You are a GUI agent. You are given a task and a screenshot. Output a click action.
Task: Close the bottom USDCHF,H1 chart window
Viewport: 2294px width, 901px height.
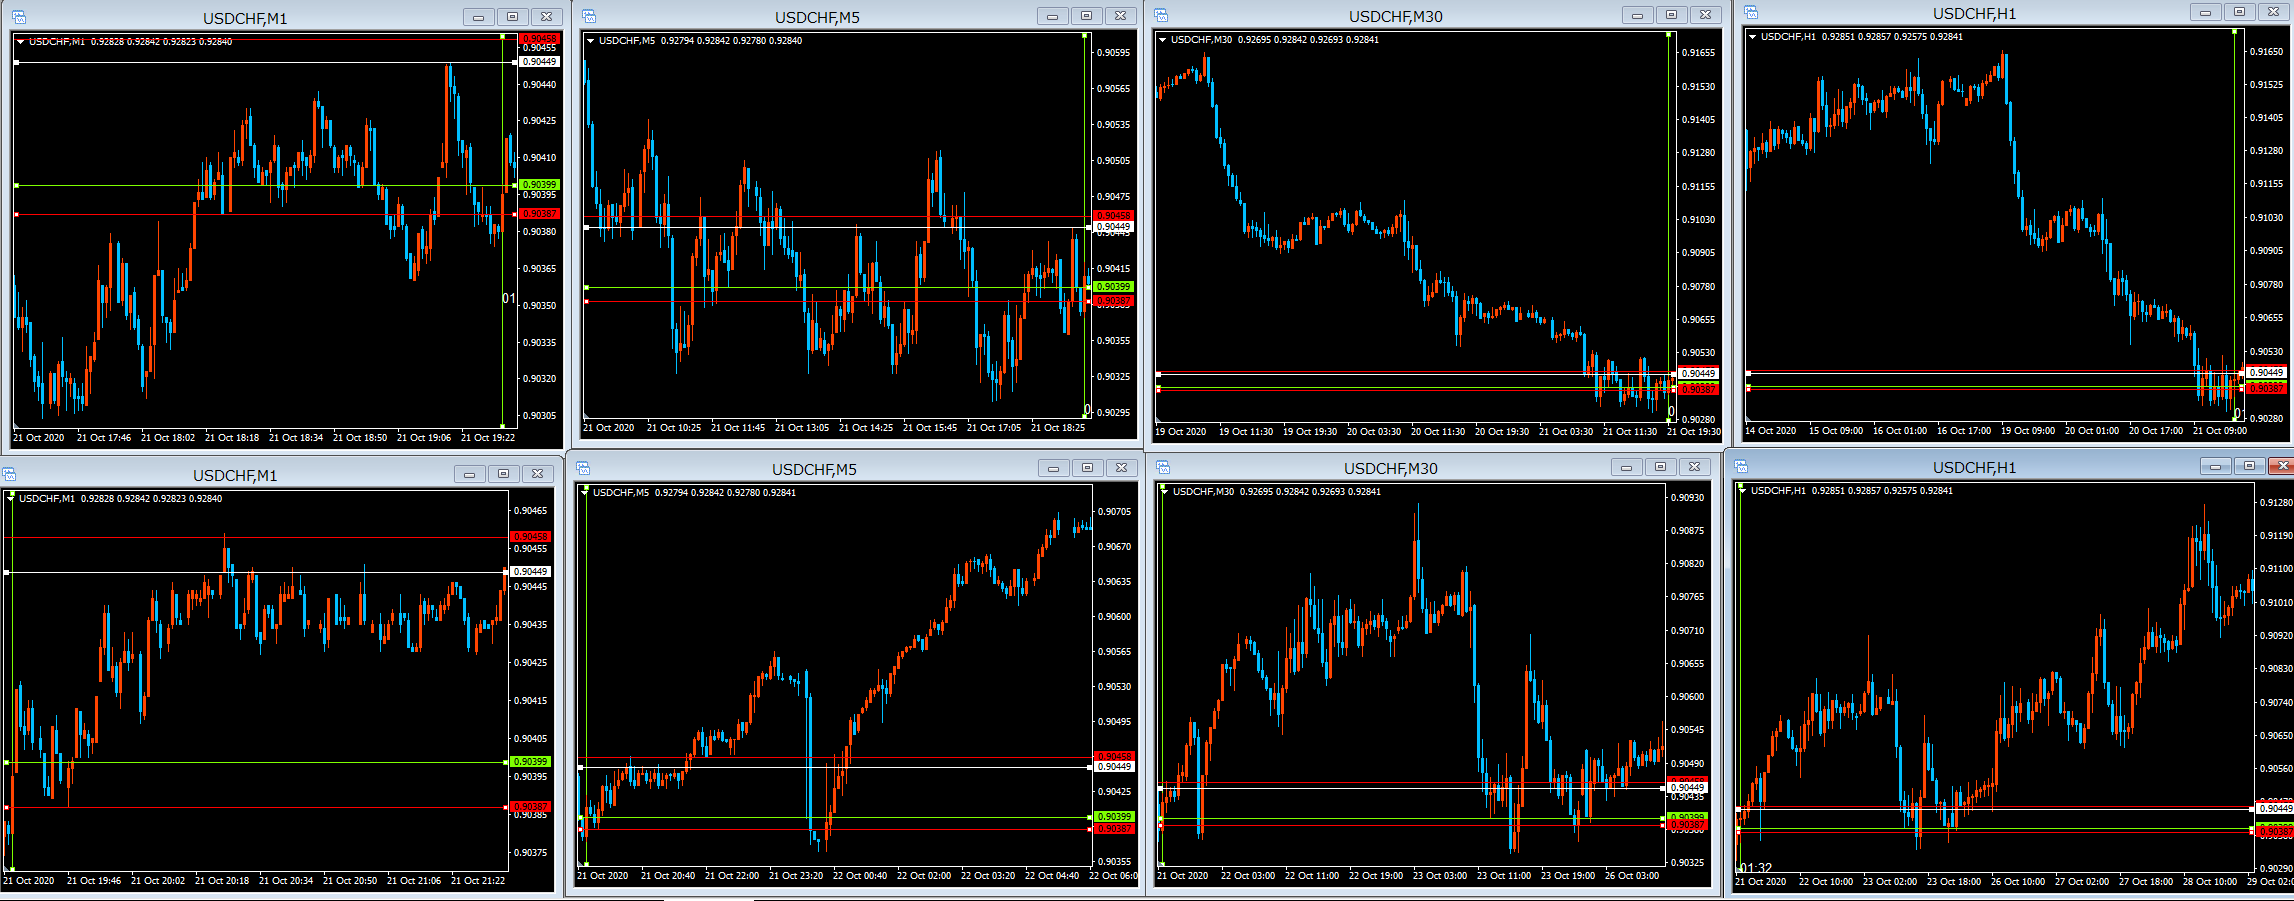(x=2281, y=466)
